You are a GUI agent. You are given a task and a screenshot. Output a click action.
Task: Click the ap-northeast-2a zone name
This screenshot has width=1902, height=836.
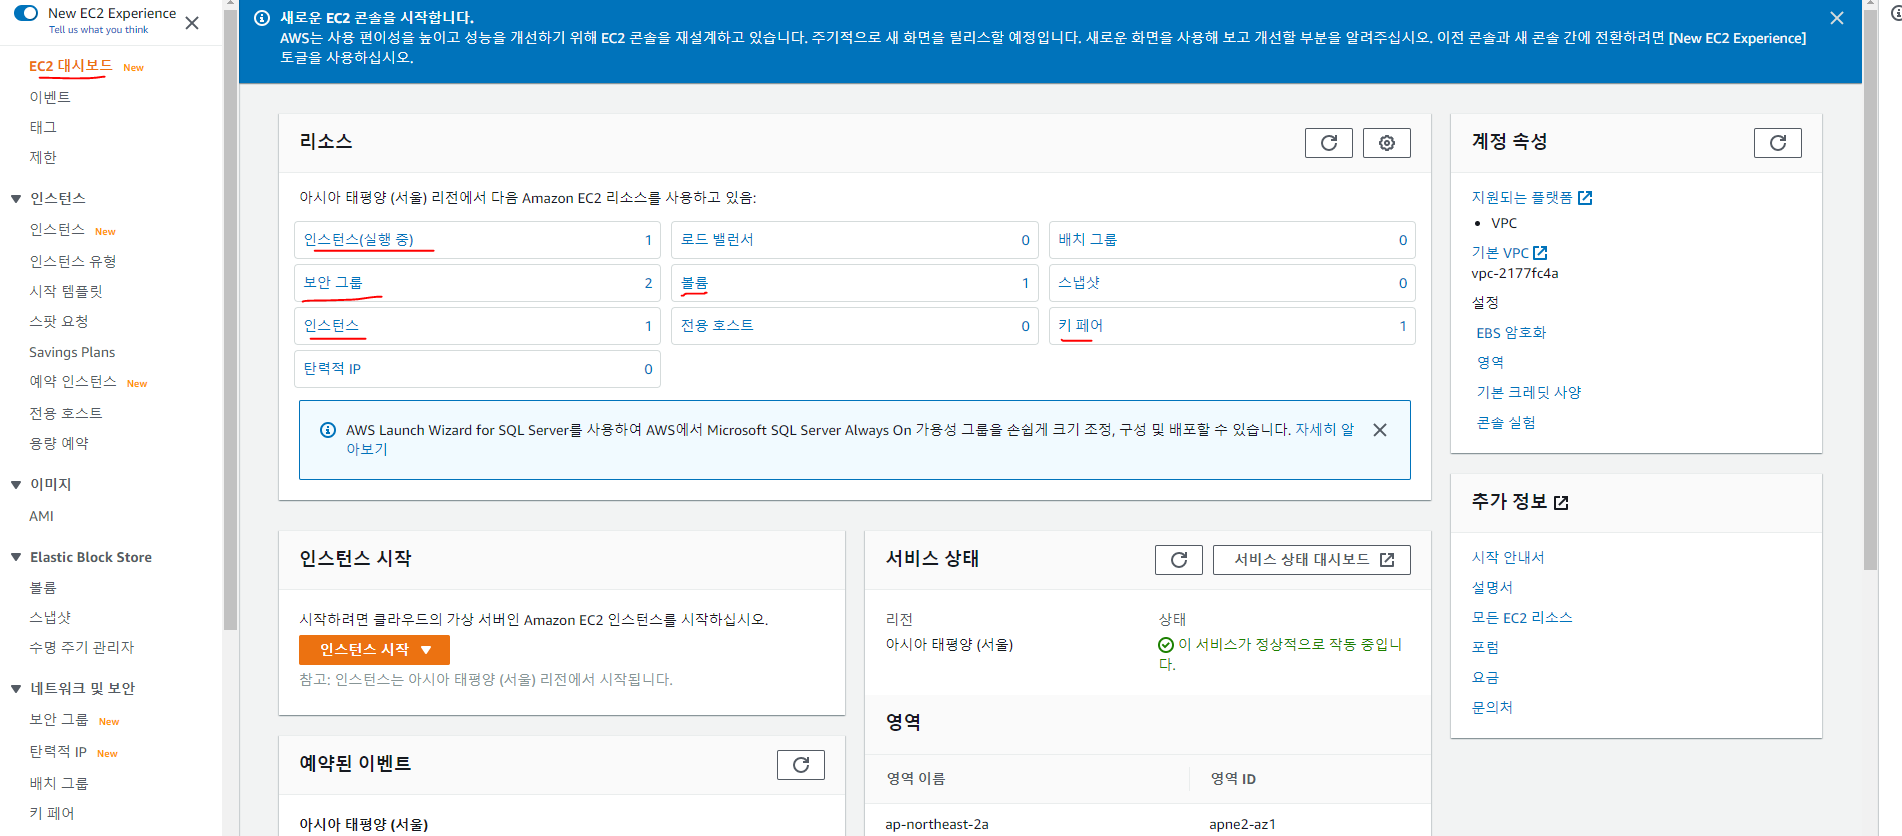936,825
